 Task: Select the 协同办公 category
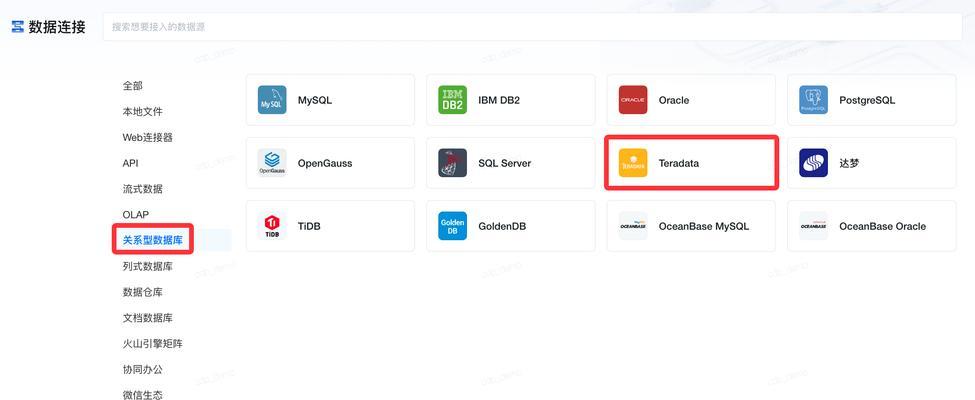point(142,370)
